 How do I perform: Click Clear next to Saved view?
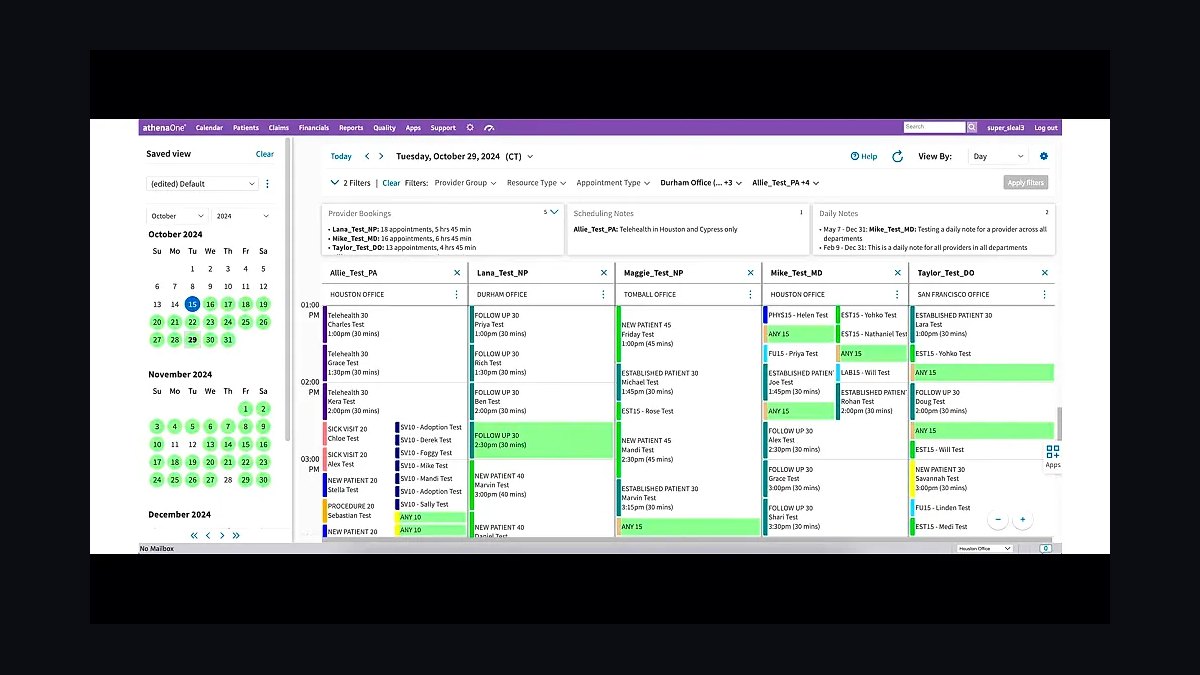click(264, 154)
